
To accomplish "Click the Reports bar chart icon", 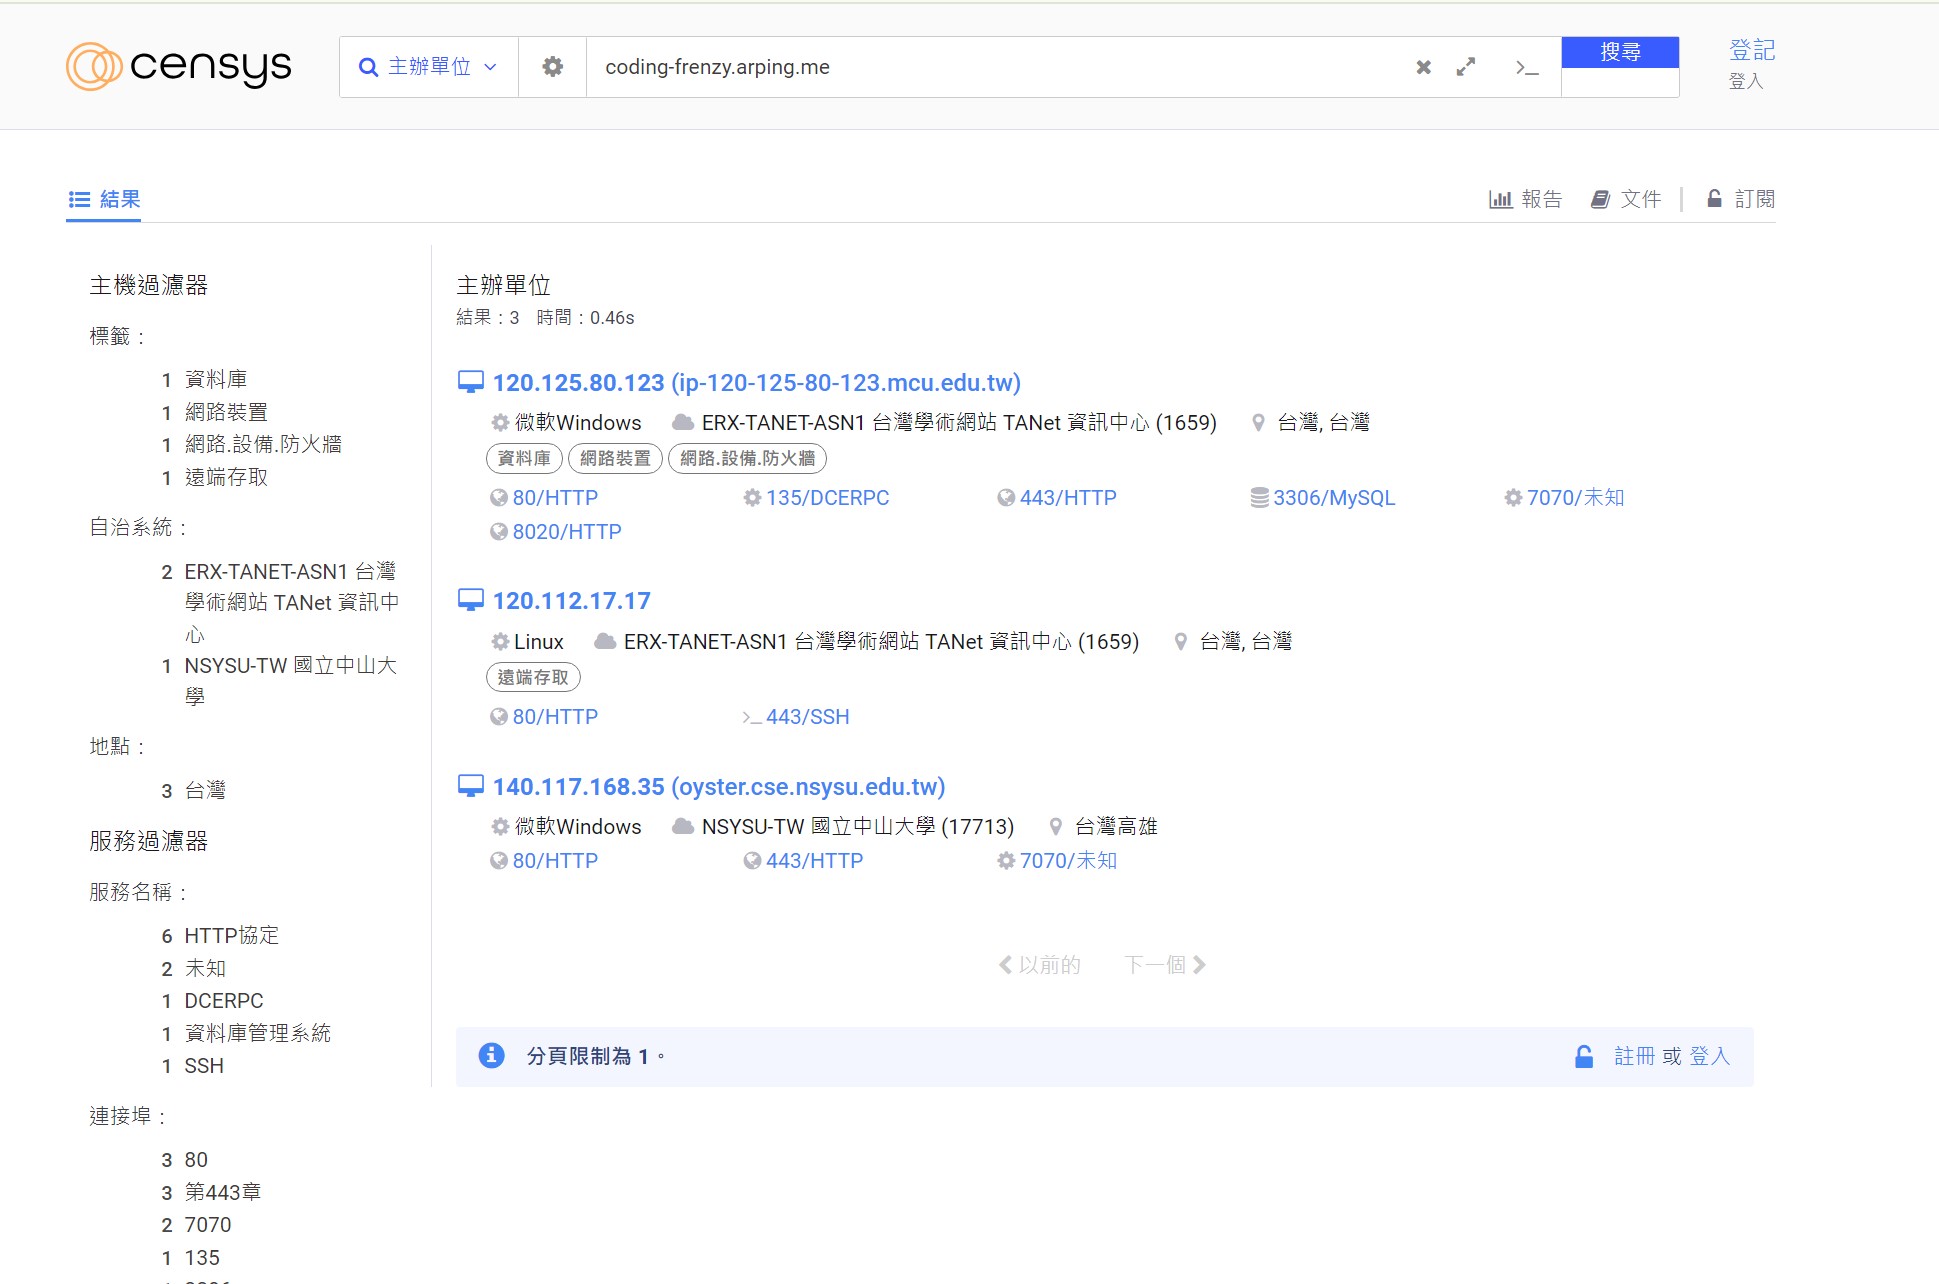I will (x=1500, y=199).
